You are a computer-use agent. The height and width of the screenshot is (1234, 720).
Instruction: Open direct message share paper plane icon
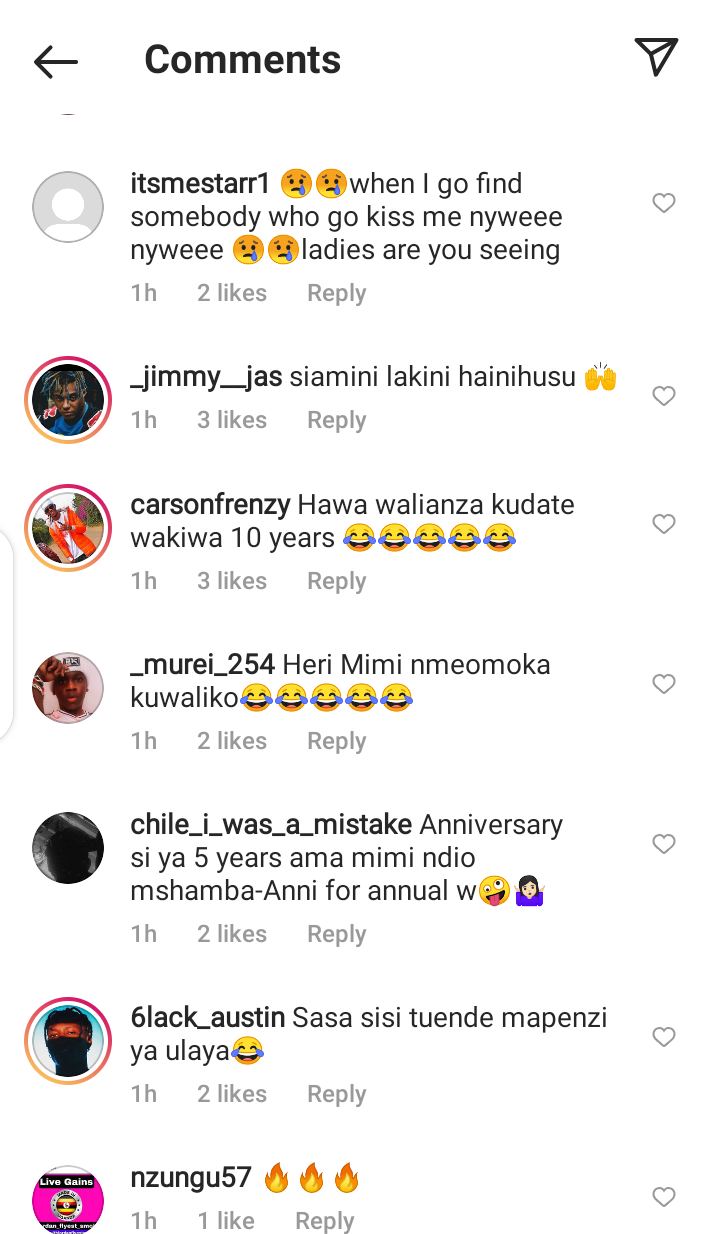click(656, 57)
